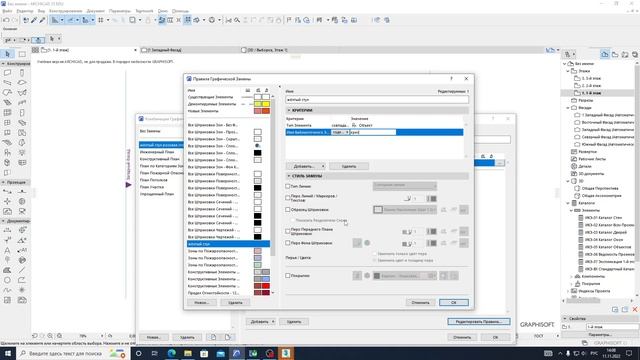The width and height of the screenshot is (640, 360).
Task: Select Развертки in the navigator tree
Action: pos(587,151)
